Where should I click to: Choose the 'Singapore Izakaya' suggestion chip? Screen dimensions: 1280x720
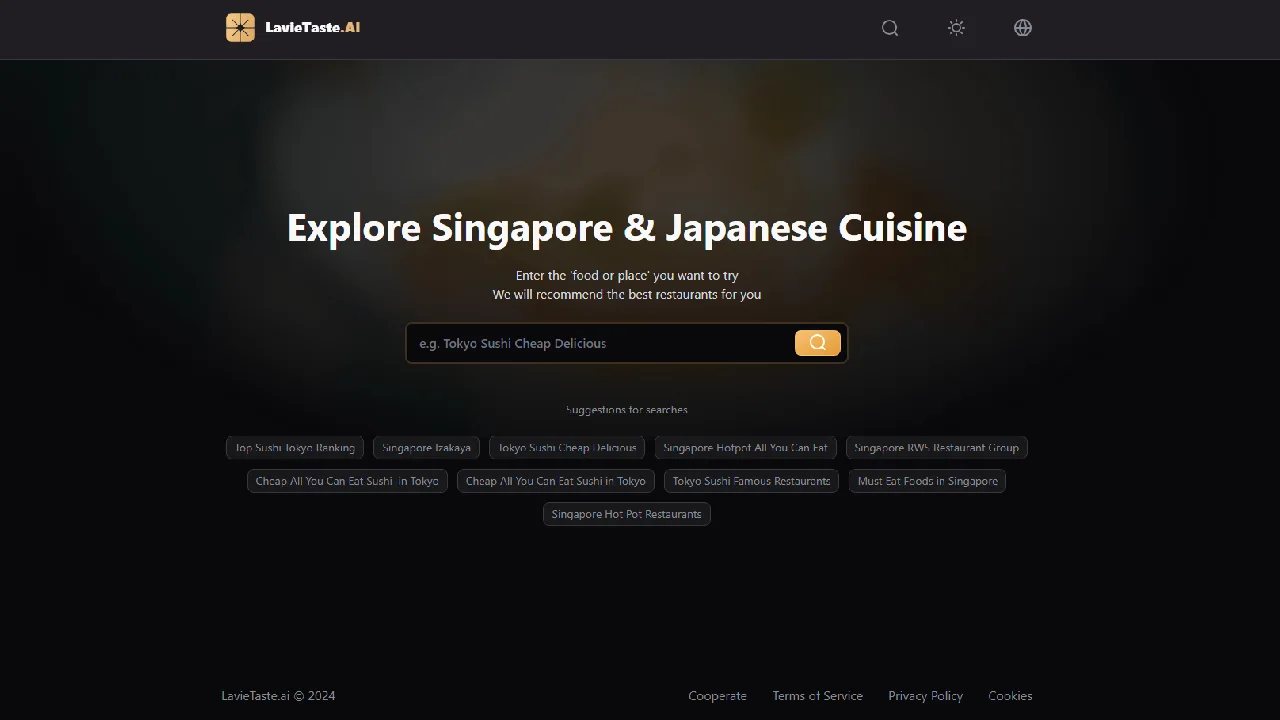pyautogui.click(x=426, y=448)
